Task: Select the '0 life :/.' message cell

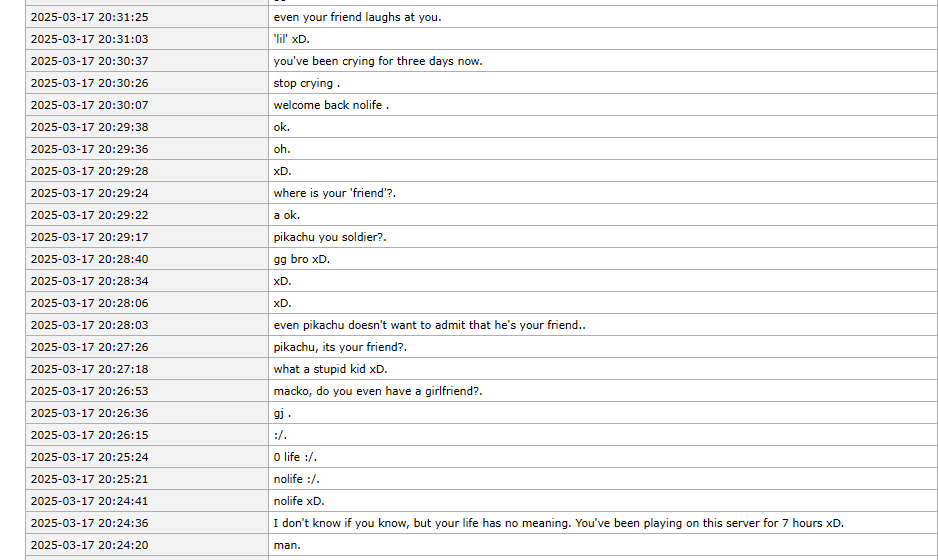Action: (296, 457)
